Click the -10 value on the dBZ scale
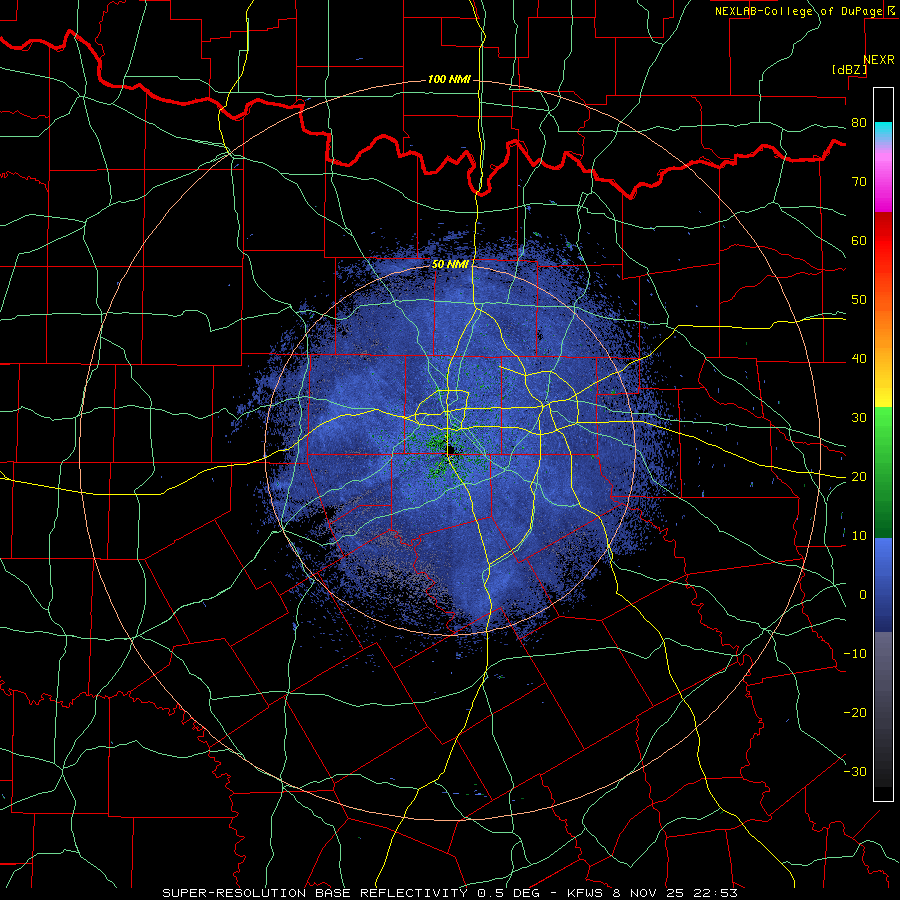The image size is (900, 900). click(x=855, y=654)
